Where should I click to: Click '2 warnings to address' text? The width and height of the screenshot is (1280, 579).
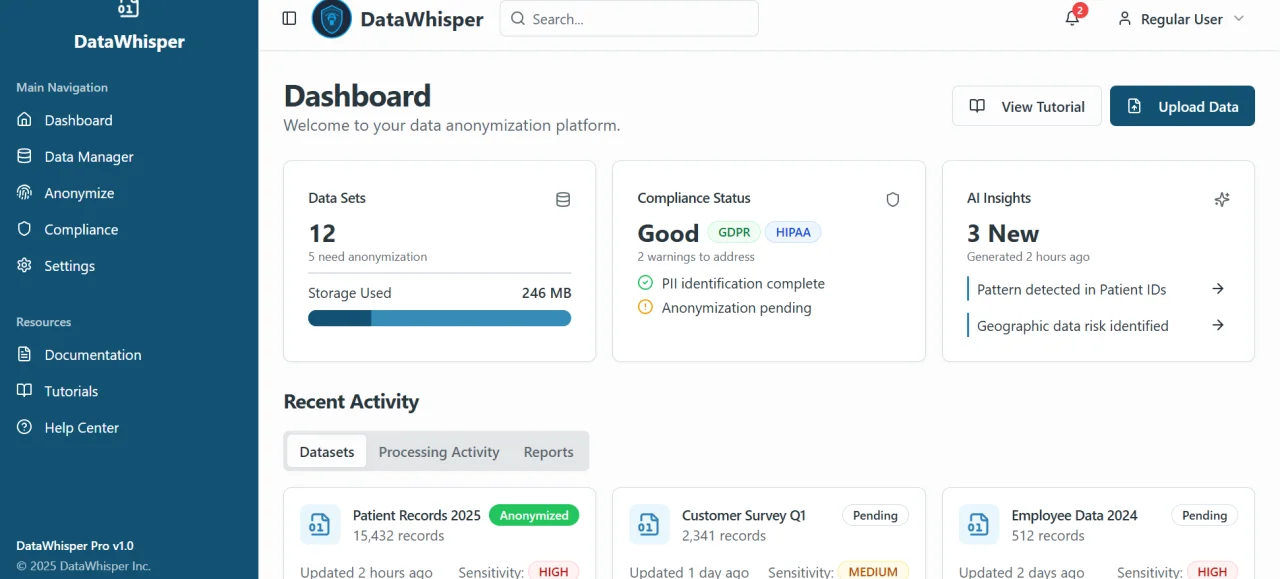coord(698,257)
